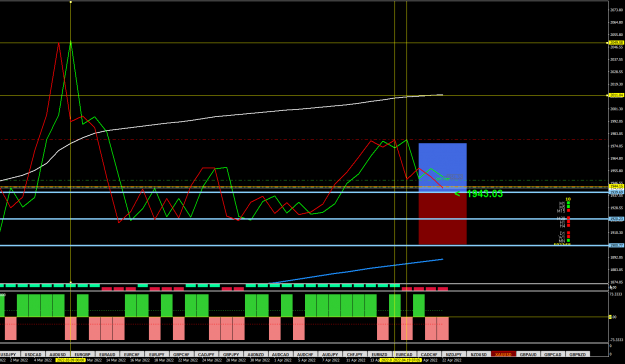Click the second yellow price tag on the scale
This screenshot has width=625, height=364.
[x=616, y=95]
